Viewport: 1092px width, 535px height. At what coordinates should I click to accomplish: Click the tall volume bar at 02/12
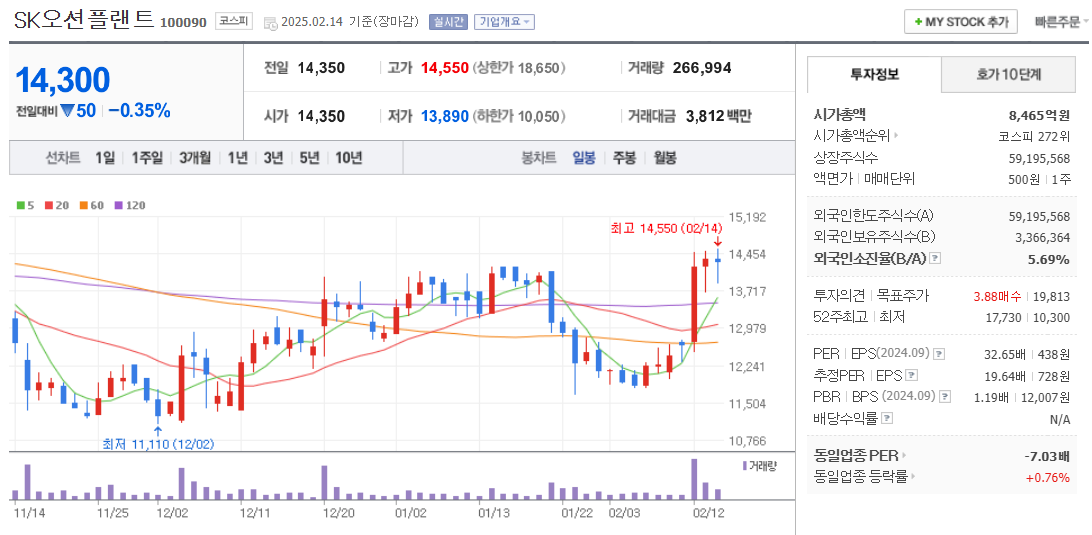(x=694, y=479)
